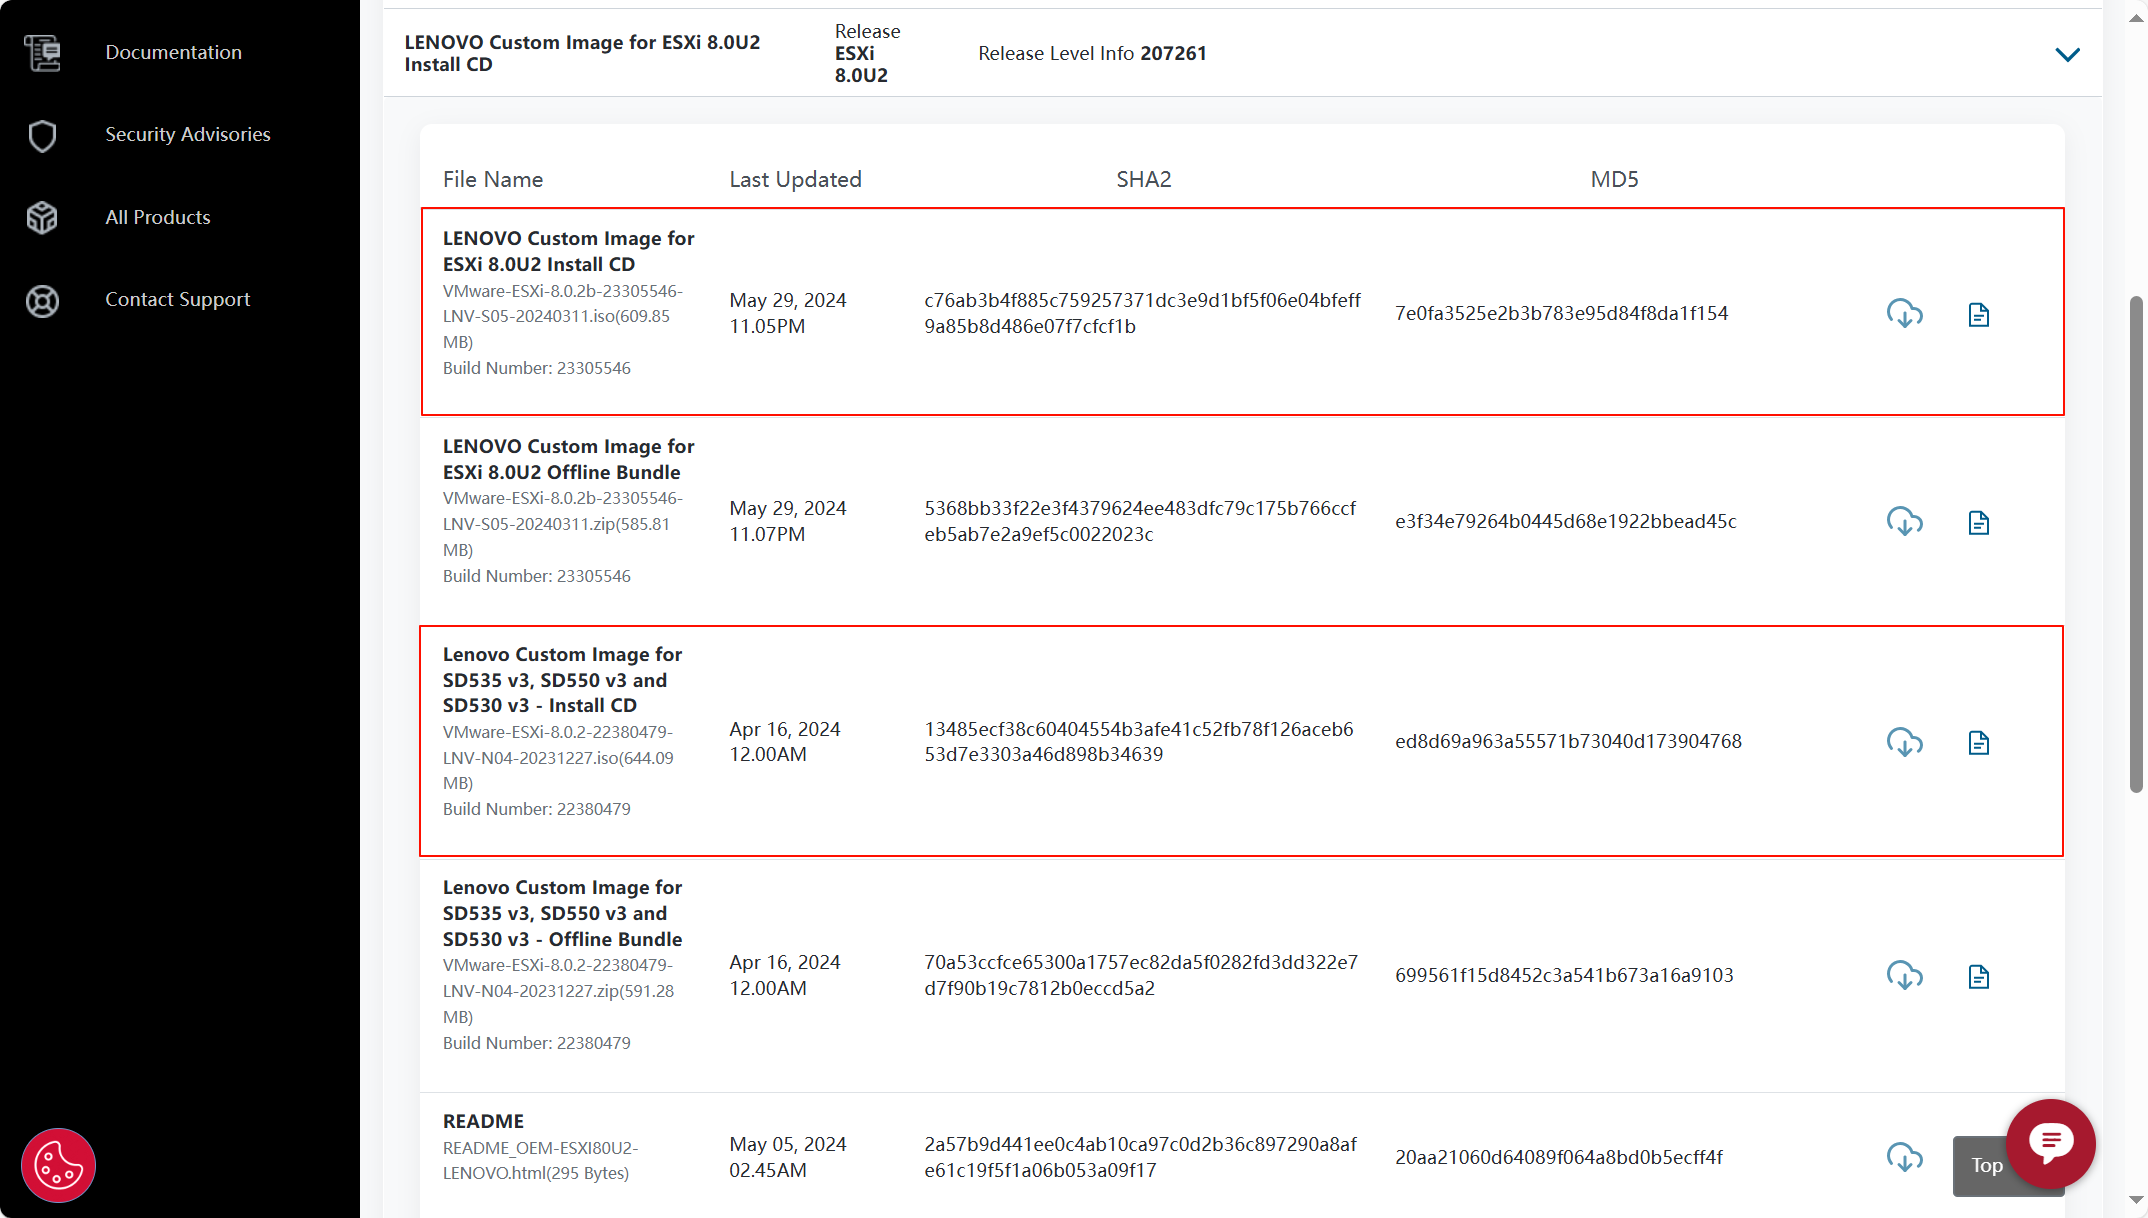
Task: Select the SD535 v3 Install CD file title
Action: (562, 680)
